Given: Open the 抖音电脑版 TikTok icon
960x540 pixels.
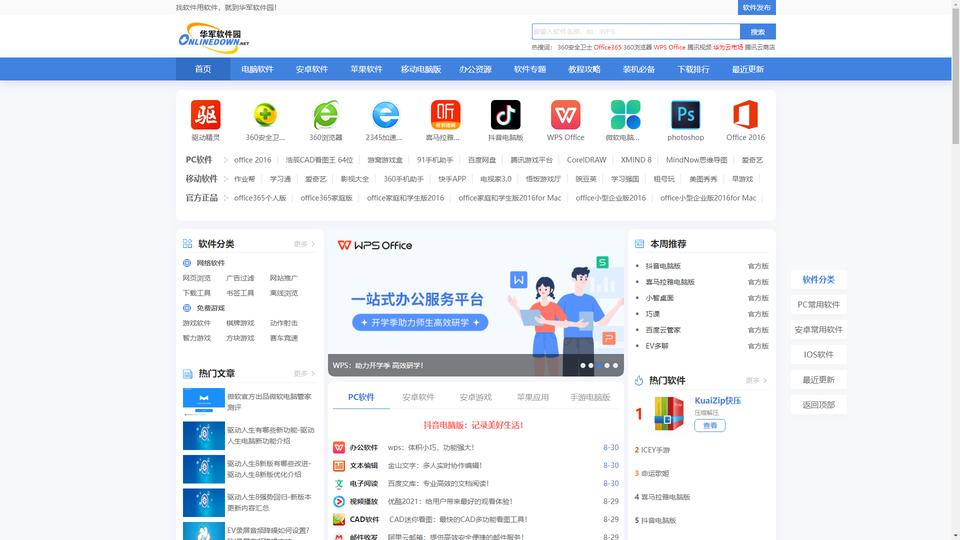Looking at the screenshot, I should pos(505,114).
